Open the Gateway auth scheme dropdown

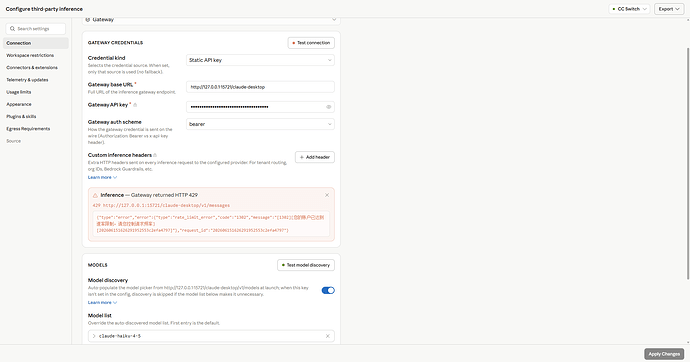point(260,124)
